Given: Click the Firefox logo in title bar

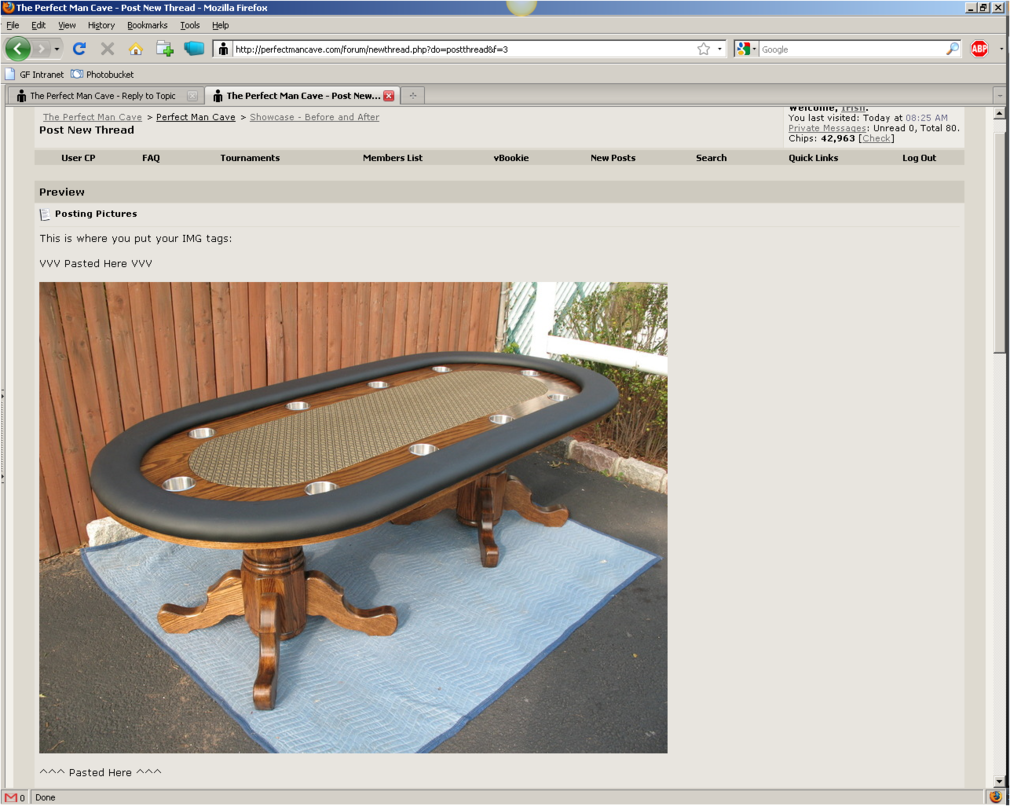Looking at the screenshot, I should coord(8,7).
